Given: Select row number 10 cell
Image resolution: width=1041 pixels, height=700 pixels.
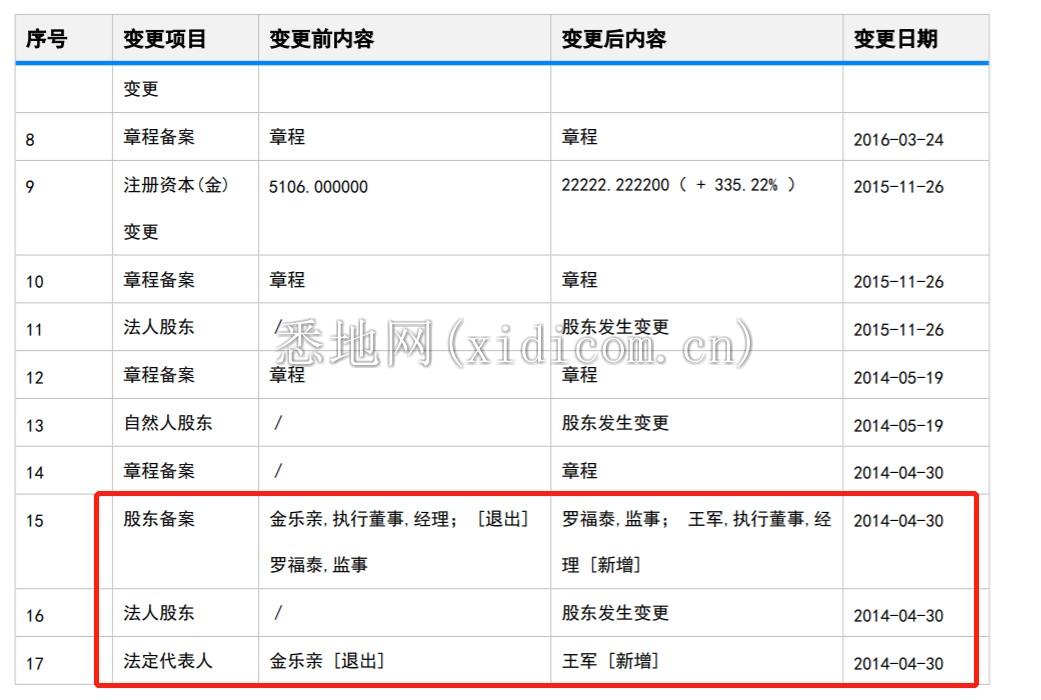Looking at the screenshot, I should (x=35, y=282).
